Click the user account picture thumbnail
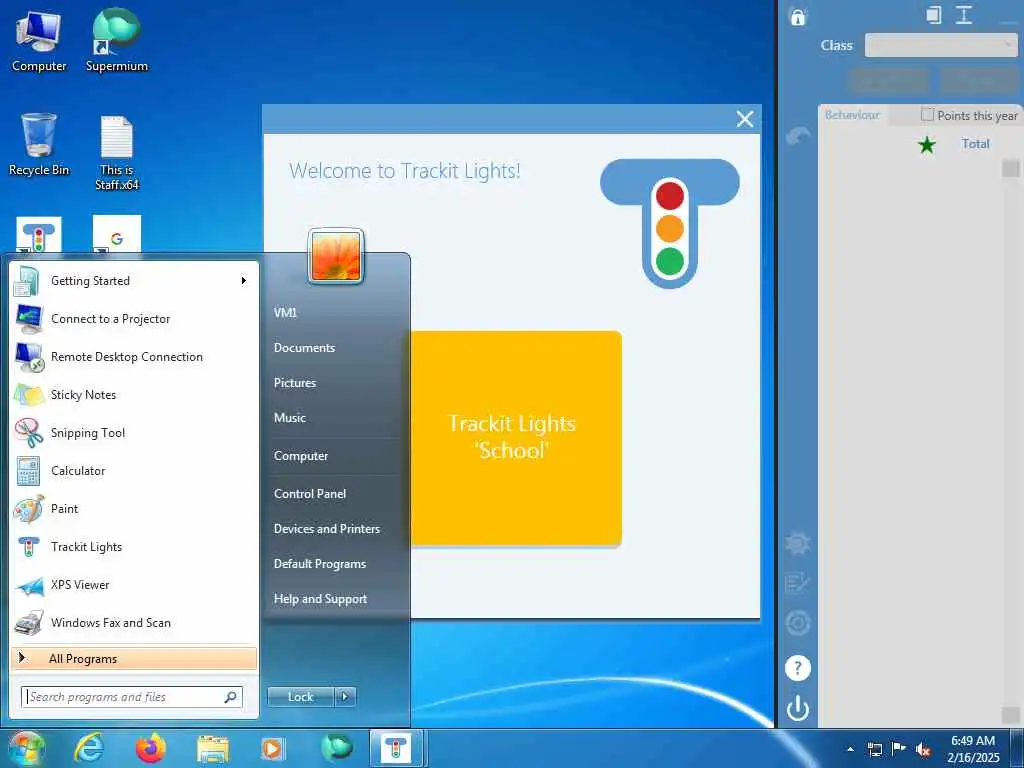This screenshot has height=768, width=1024. point(336,257)
